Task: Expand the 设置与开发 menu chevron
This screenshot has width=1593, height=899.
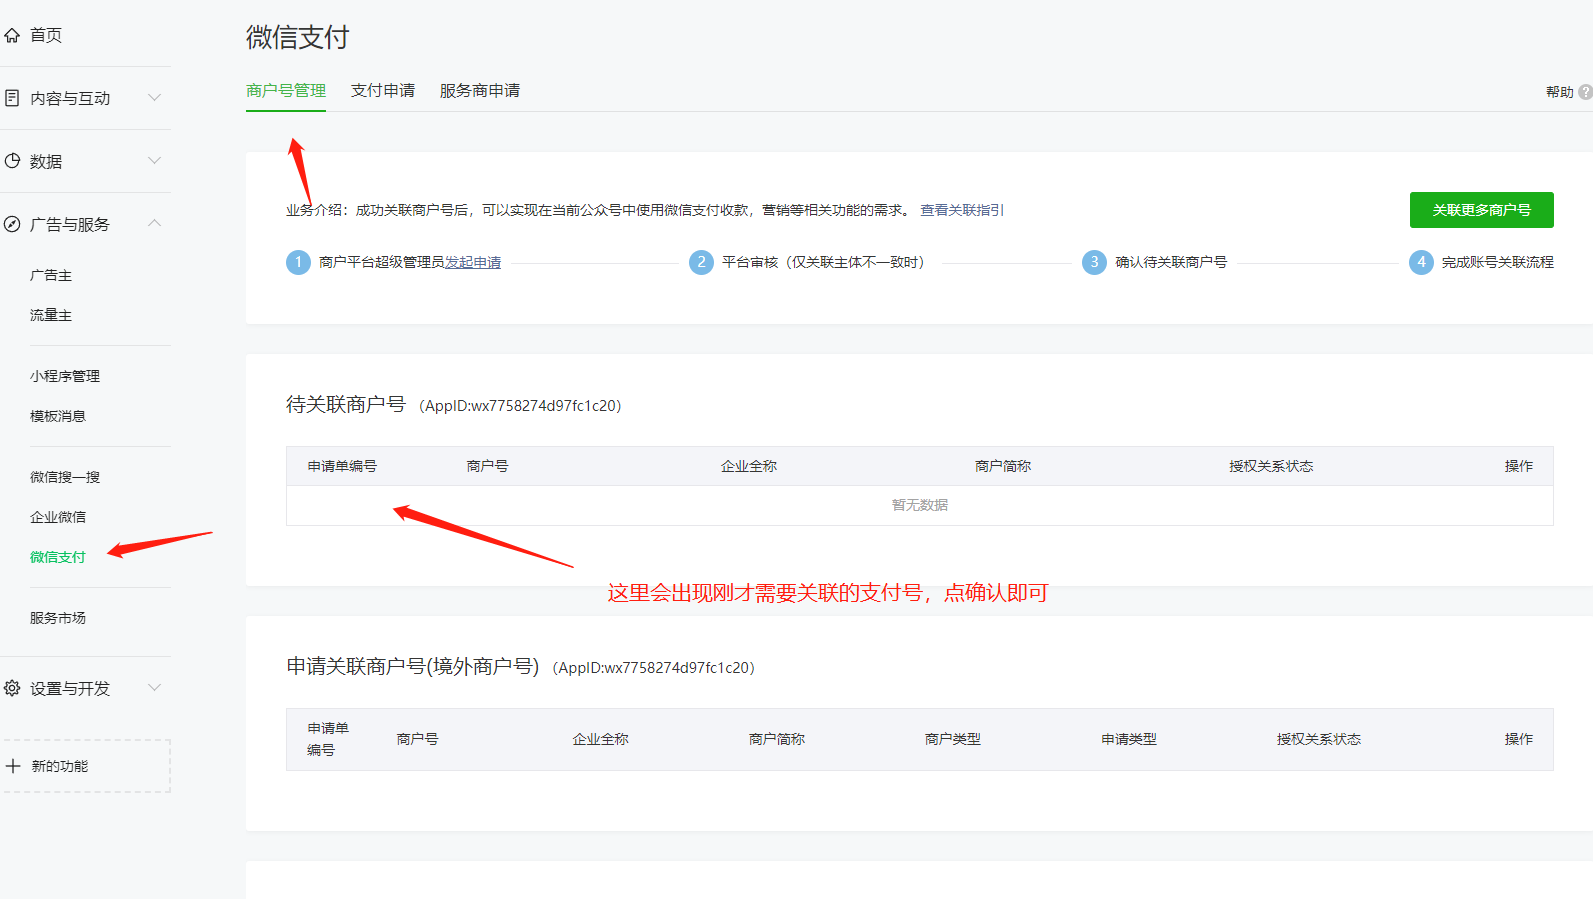Action: click(x=154, y=687)
